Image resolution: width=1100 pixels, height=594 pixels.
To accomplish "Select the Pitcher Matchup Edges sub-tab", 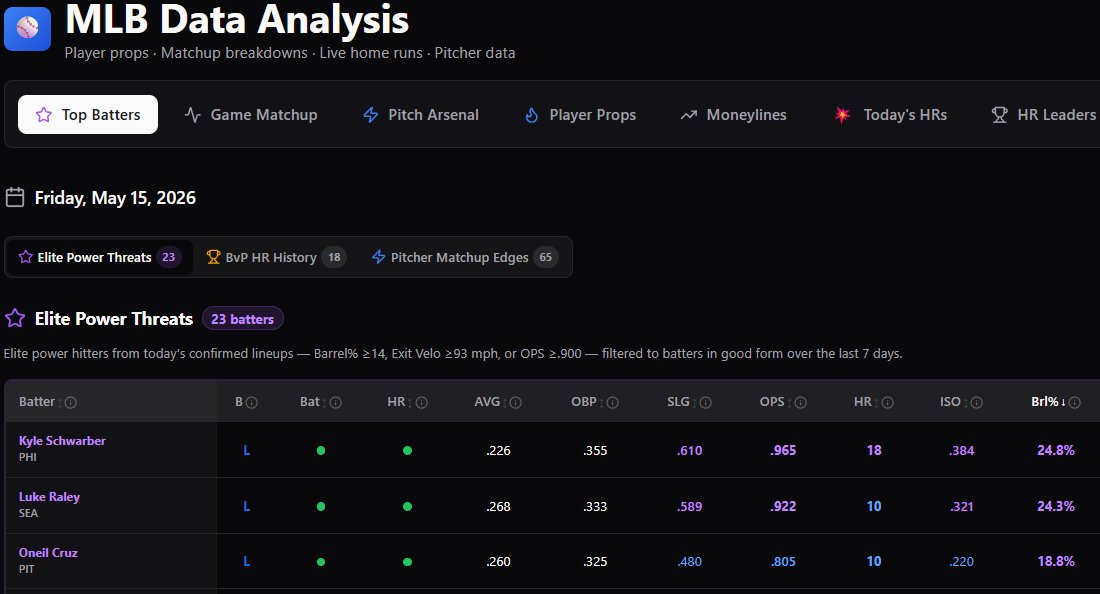I will pyautogui.click(x=464, y=257).
